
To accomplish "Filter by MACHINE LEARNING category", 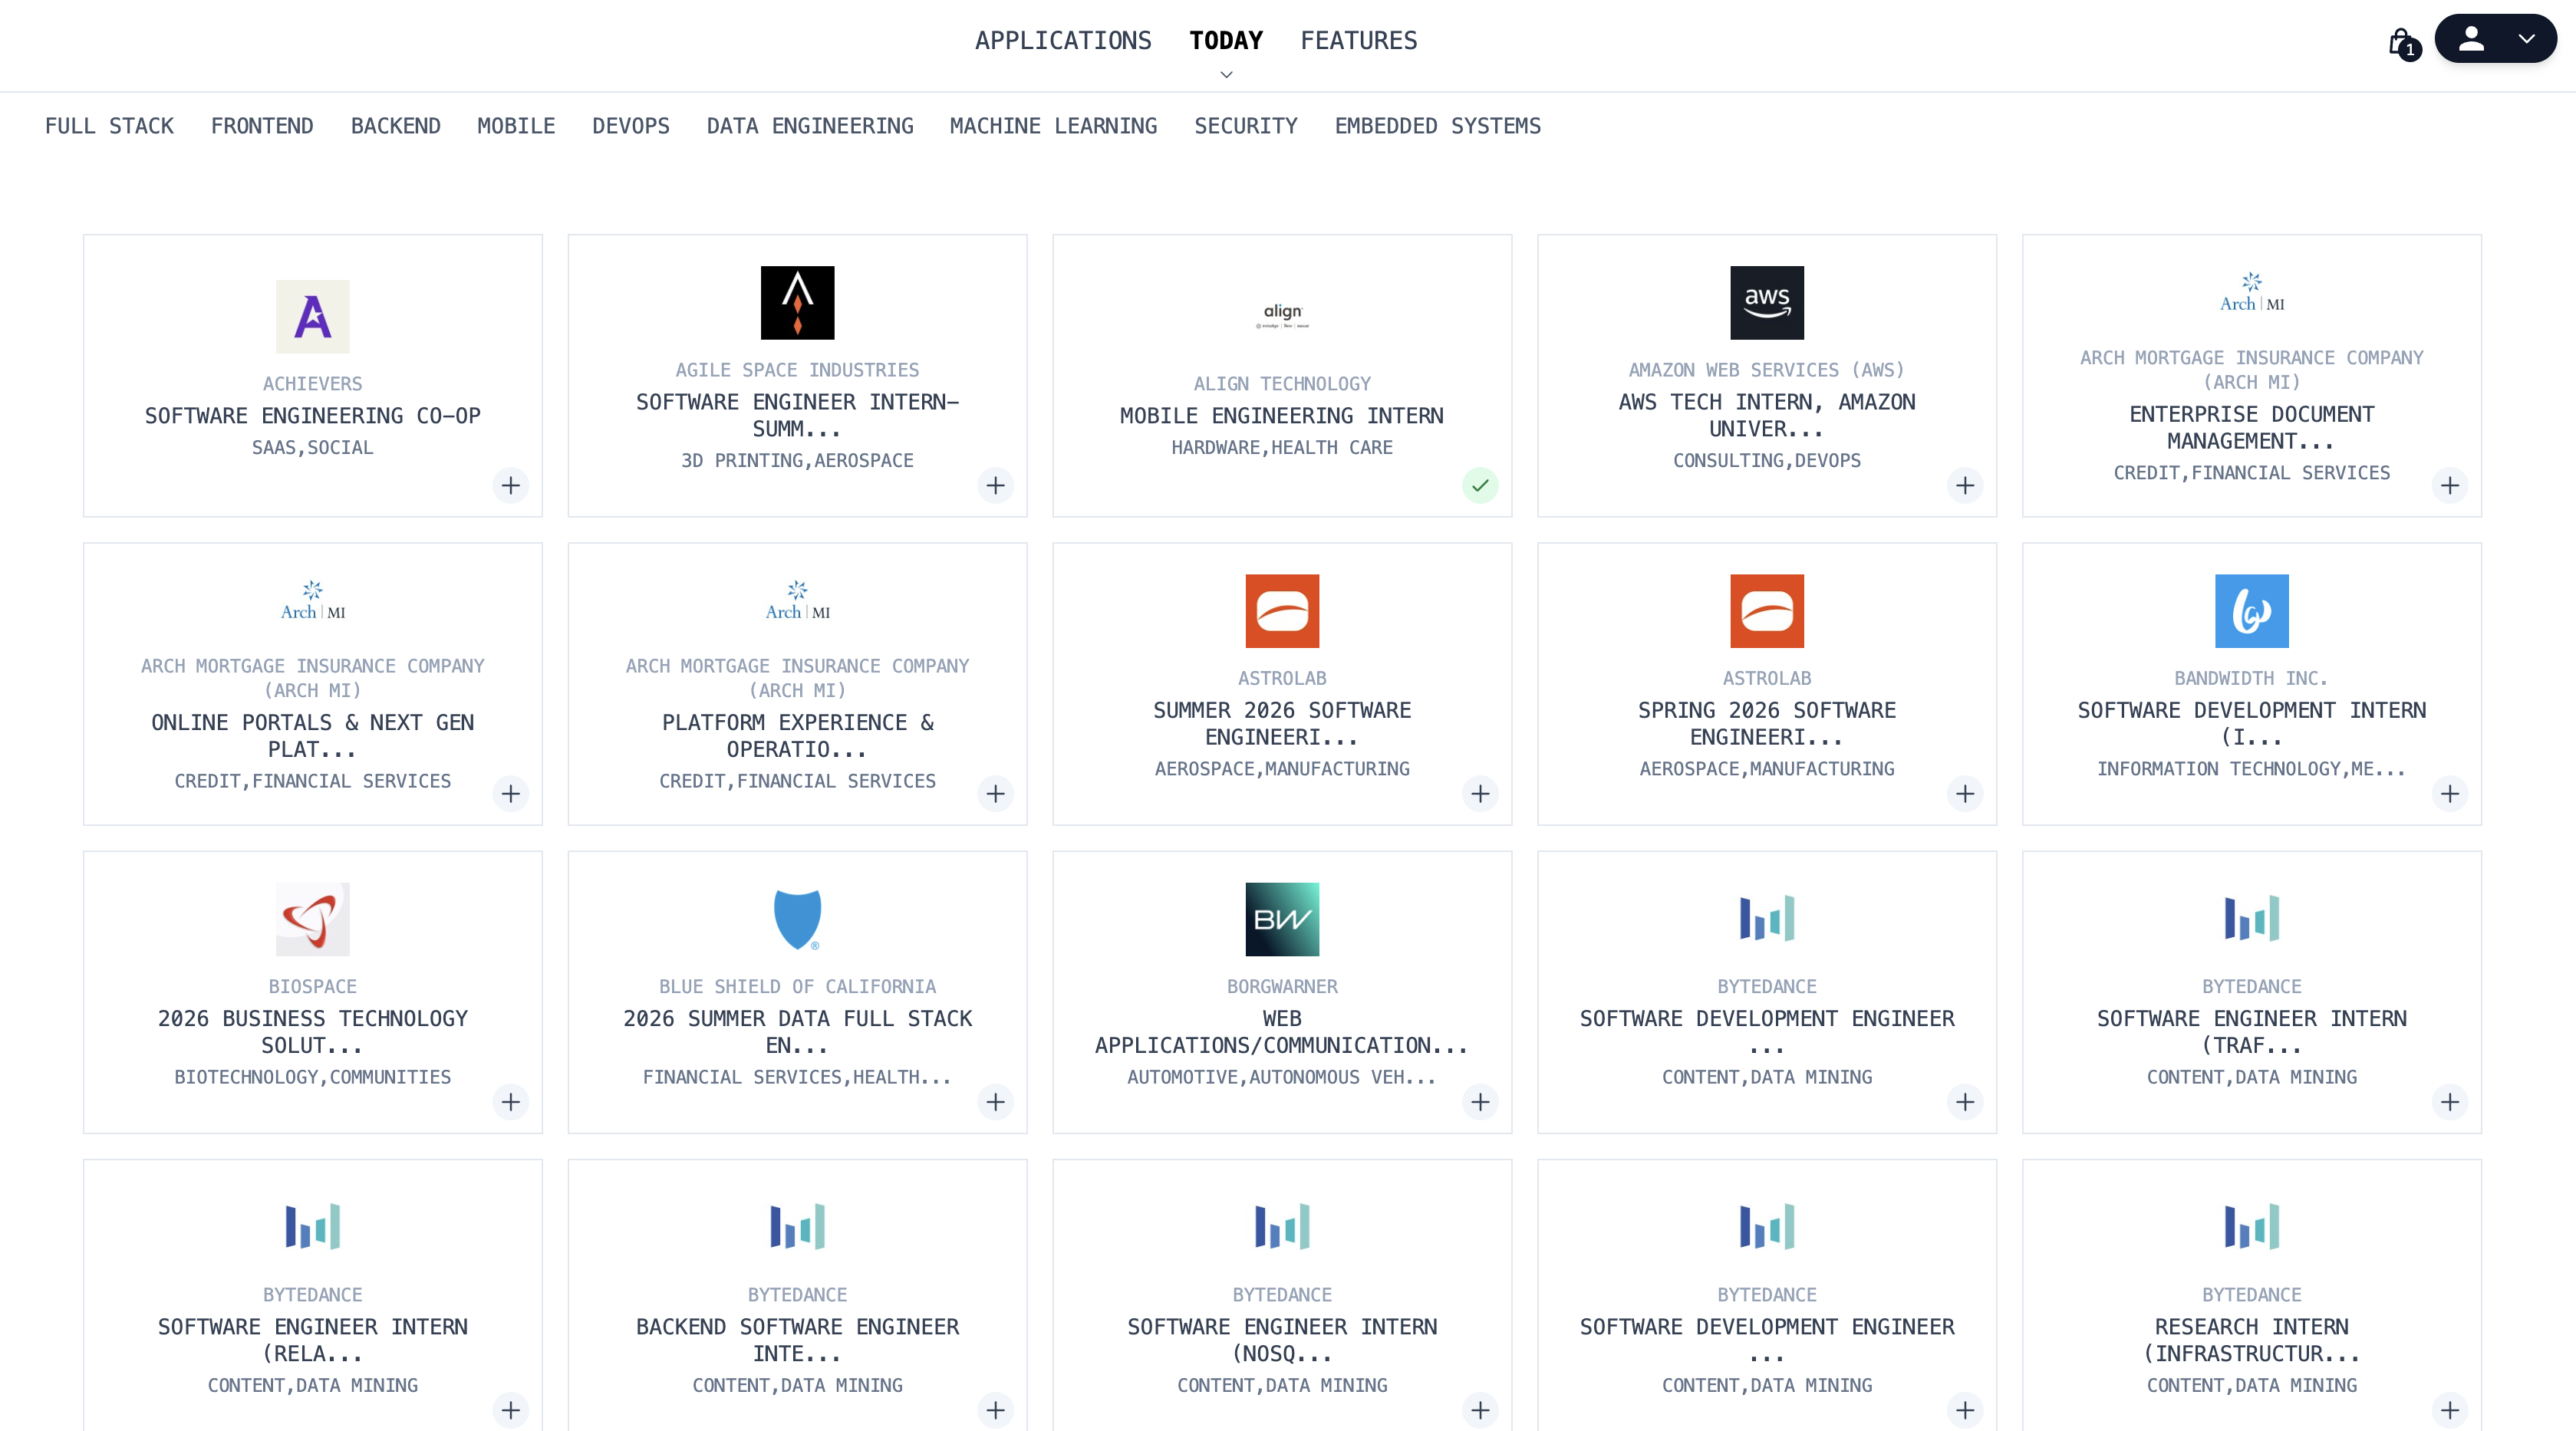I will coord(1053,126).
